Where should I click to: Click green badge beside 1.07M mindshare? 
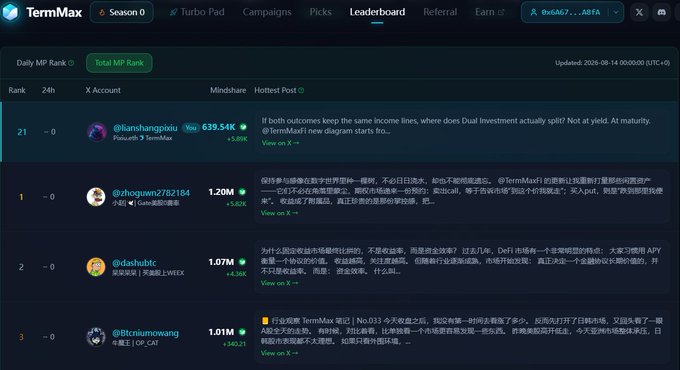242,262
